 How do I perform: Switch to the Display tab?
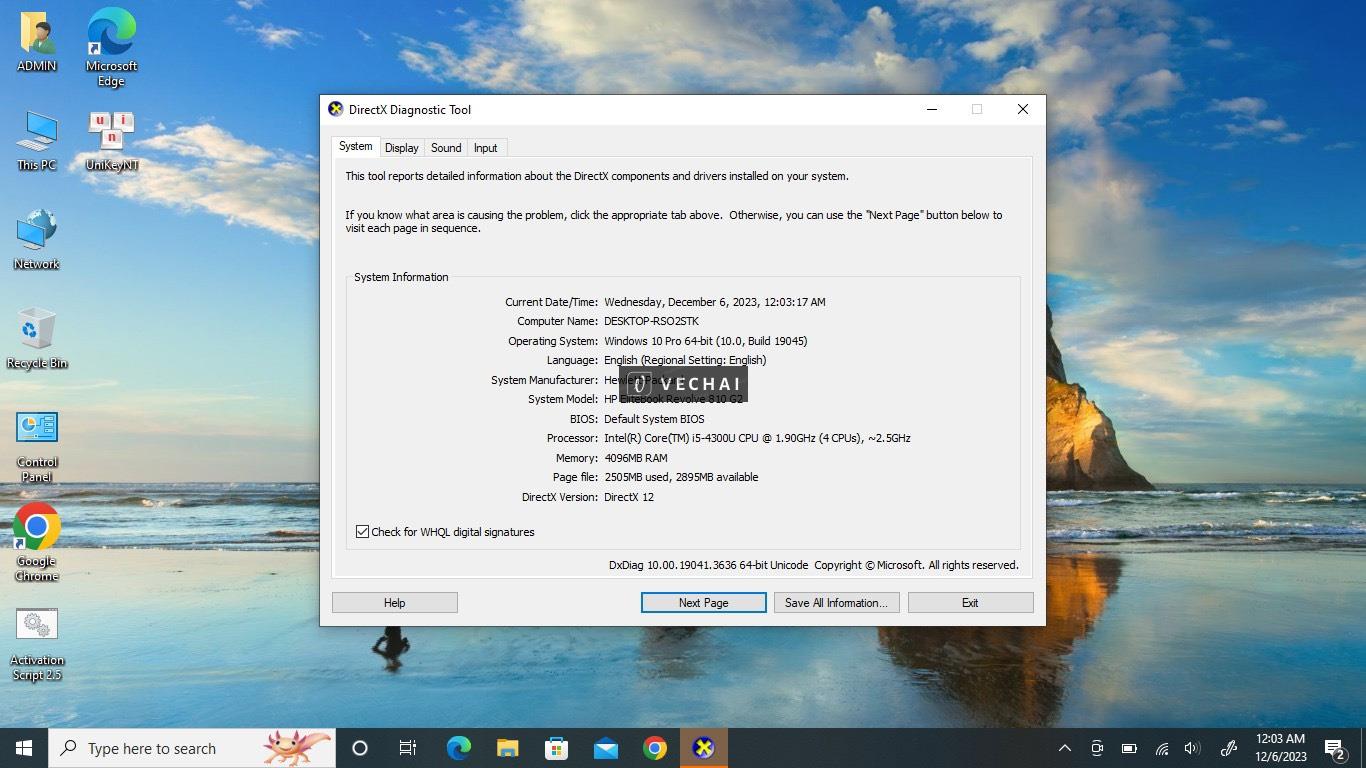pos(402,148)
